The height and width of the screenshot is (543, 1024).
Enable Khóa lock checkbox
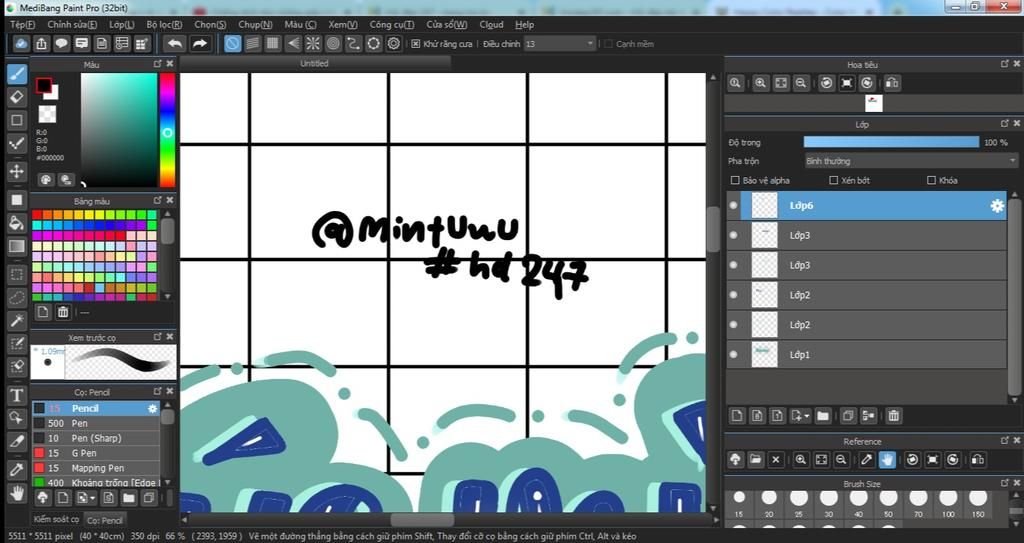[931, 180]
